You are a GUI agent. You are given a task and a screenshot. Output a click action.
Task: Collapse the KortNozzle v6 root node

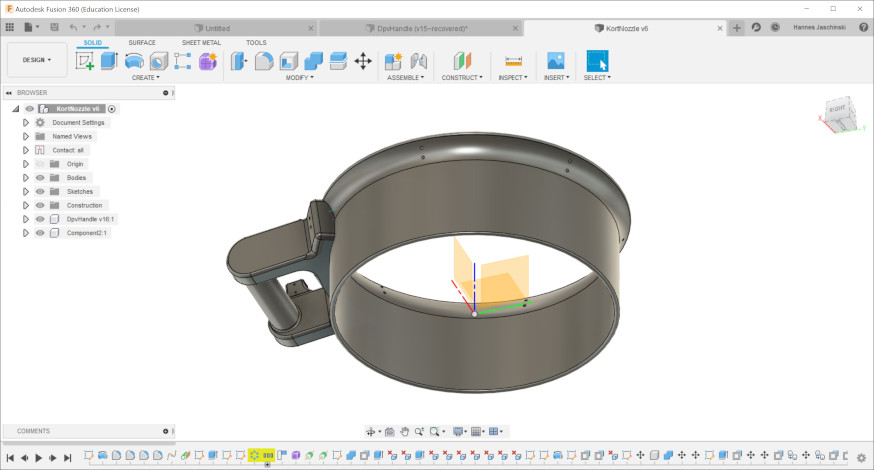coord(16,109)
